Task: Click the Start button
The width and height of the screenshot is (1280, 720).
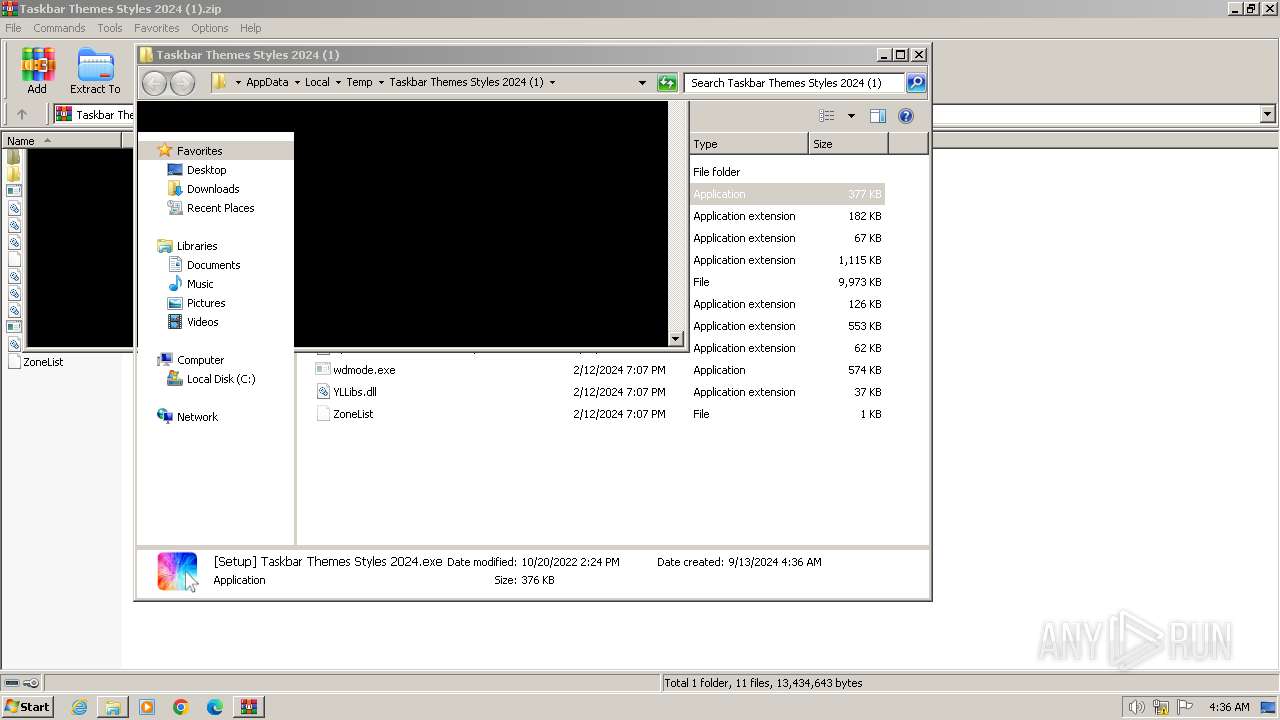Action: point(27,707)
